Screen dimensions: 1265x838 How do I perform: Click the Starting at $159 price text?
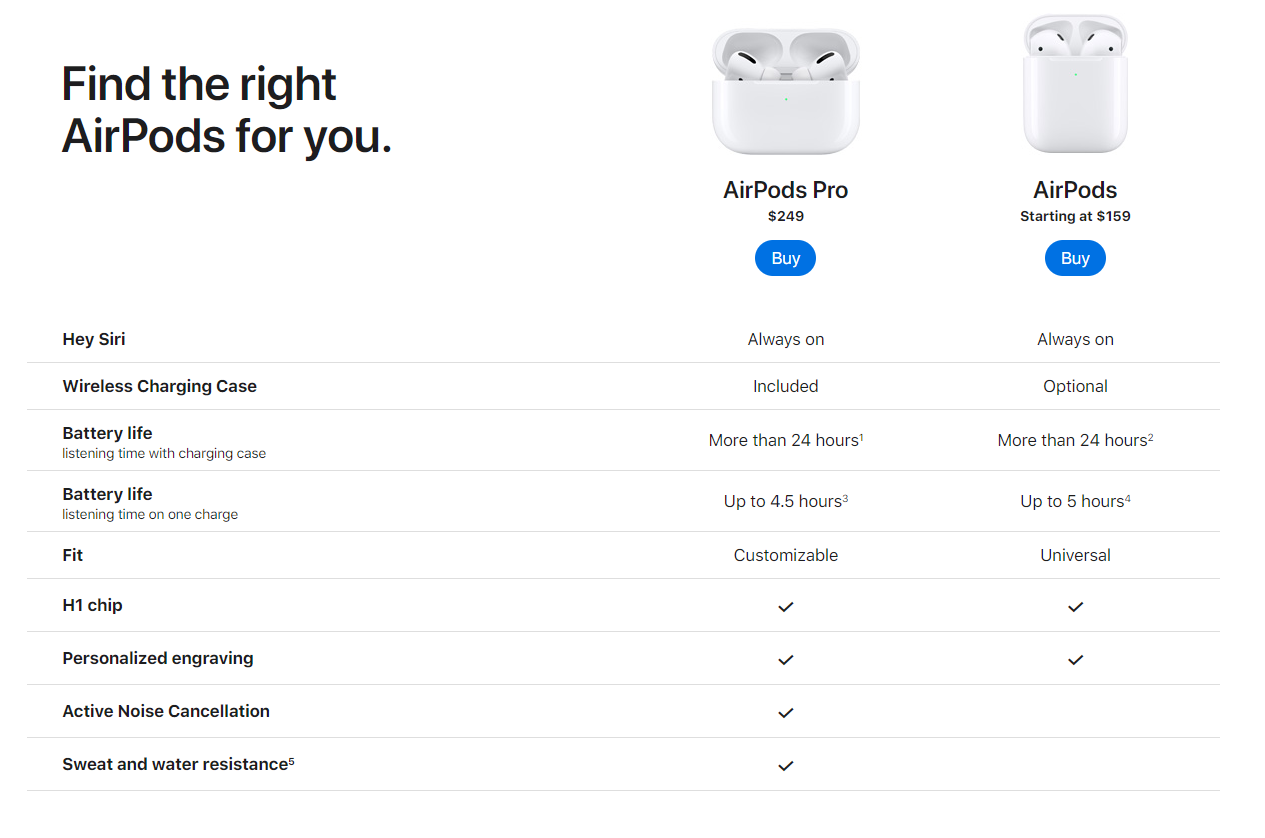coord(1075,216)
